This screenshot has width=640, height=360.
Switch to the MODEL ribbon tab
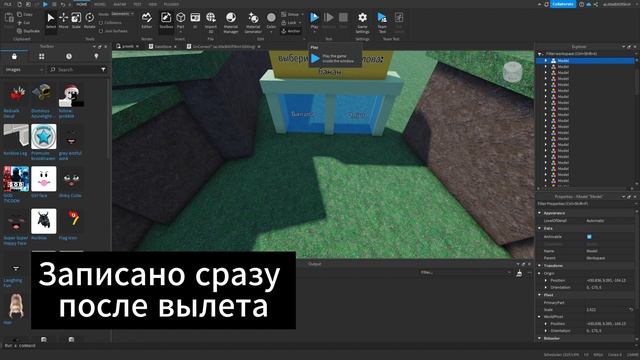click(x=100, y=4)
